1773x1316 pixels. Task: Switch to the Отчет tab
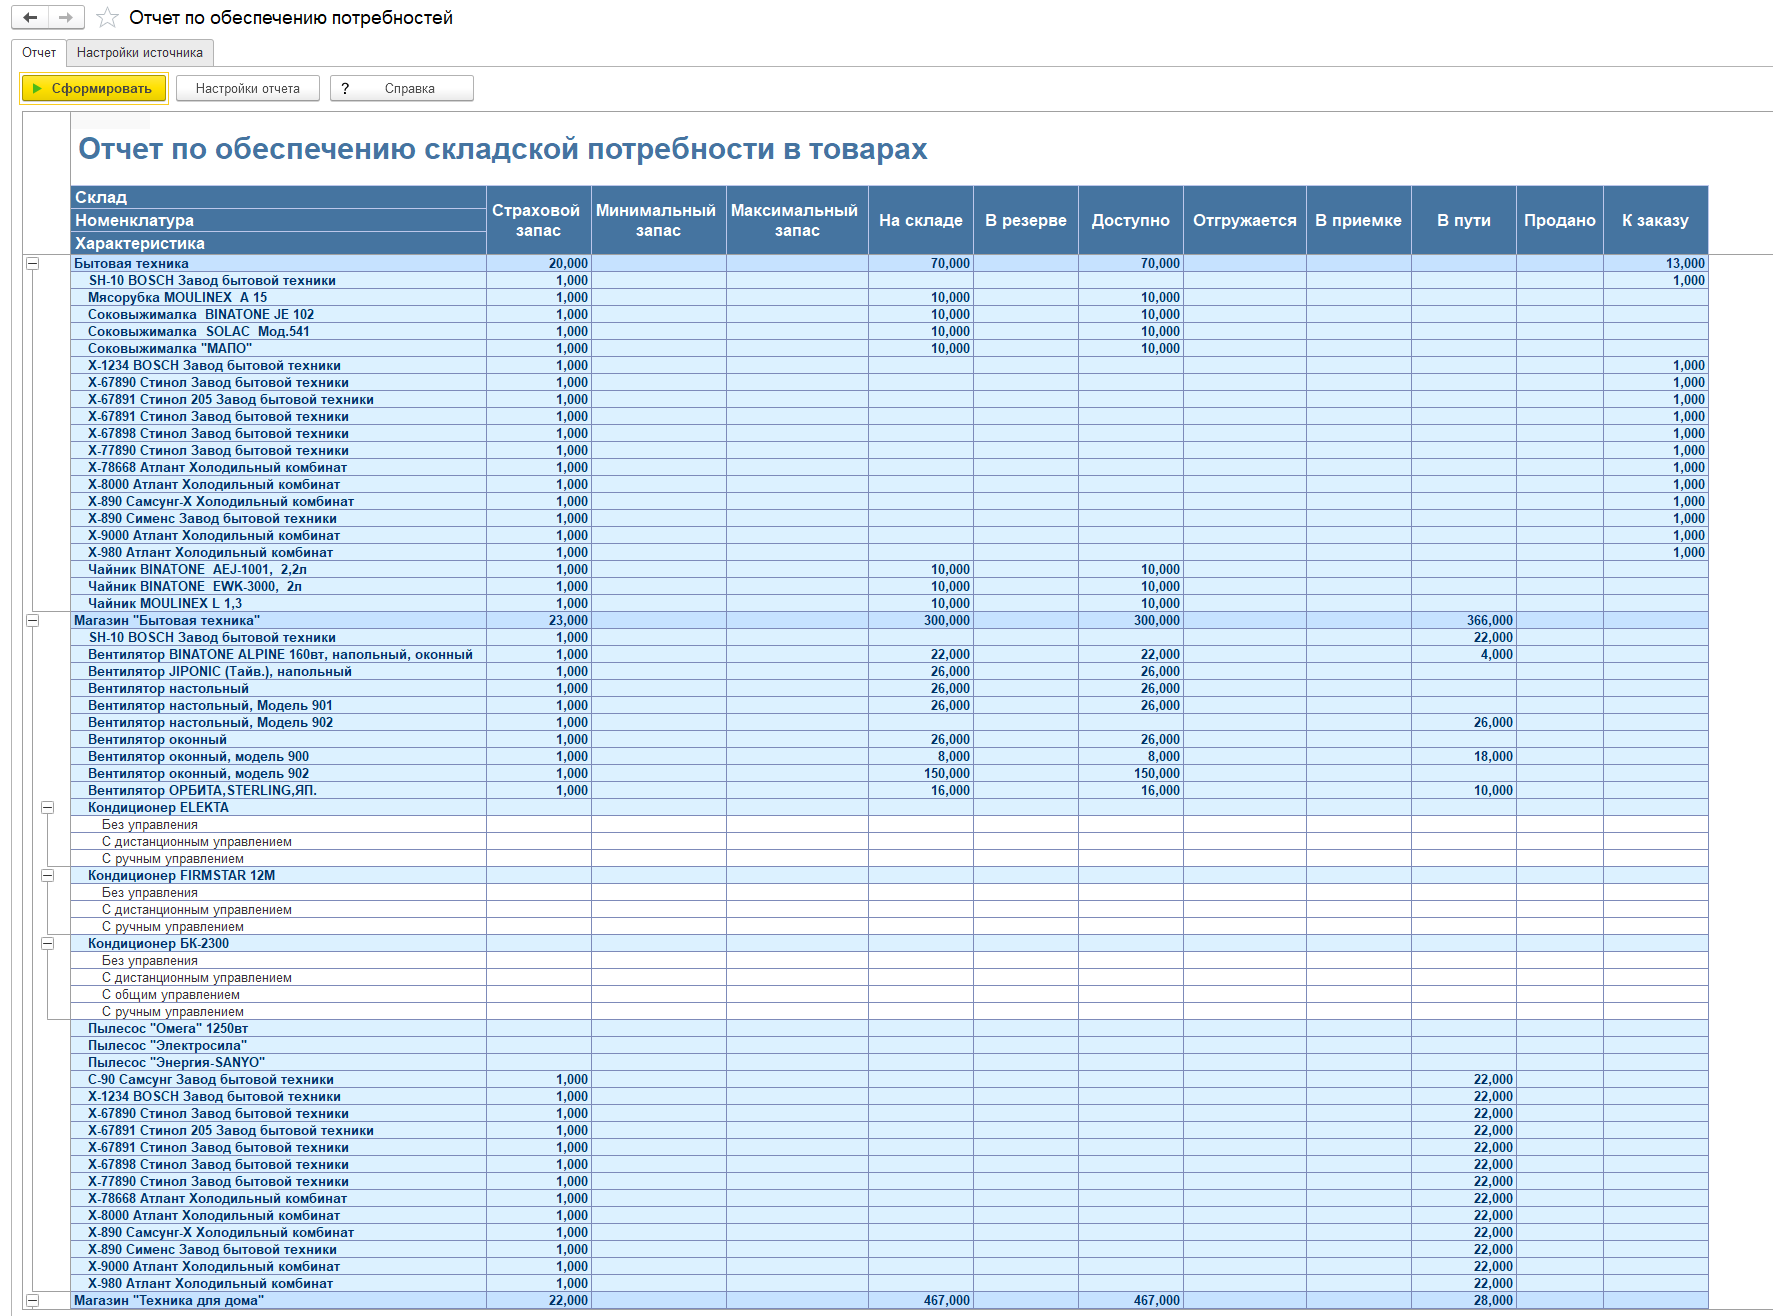click(x=39, y=53)
